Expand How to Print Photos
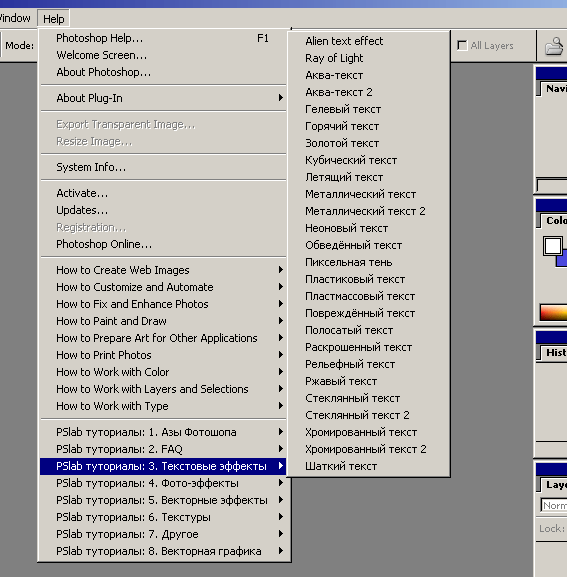 pyautogui.click(x=163, y=355)
